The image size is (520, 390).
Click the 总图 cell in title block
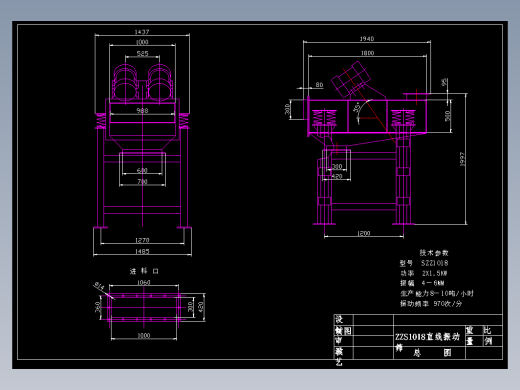(x=432, y=353)
